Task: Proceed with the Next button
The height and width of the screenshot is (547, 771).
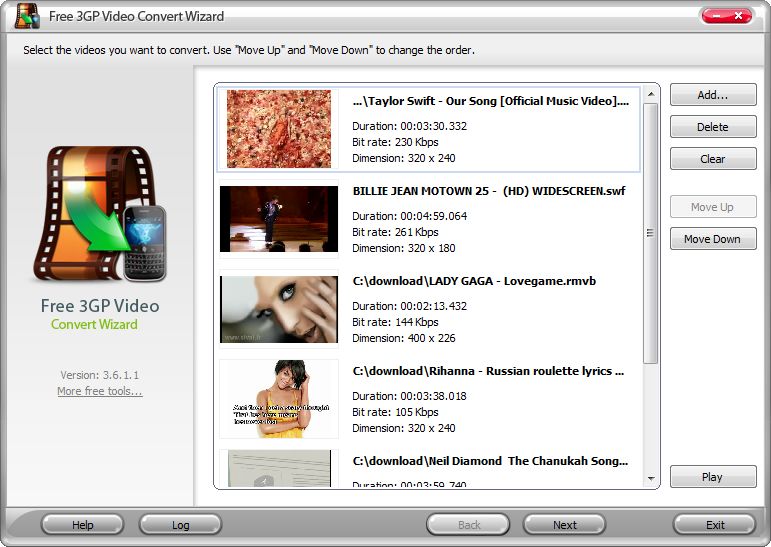Action: point(564,524)
